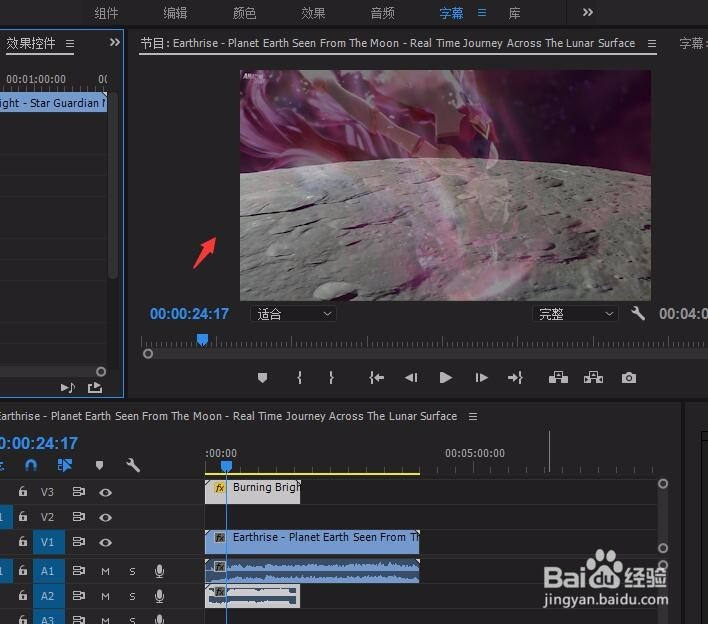This screenshot has width=708, height=624.
Task: Toggle sync lock on A1 track
Action: 79,570
